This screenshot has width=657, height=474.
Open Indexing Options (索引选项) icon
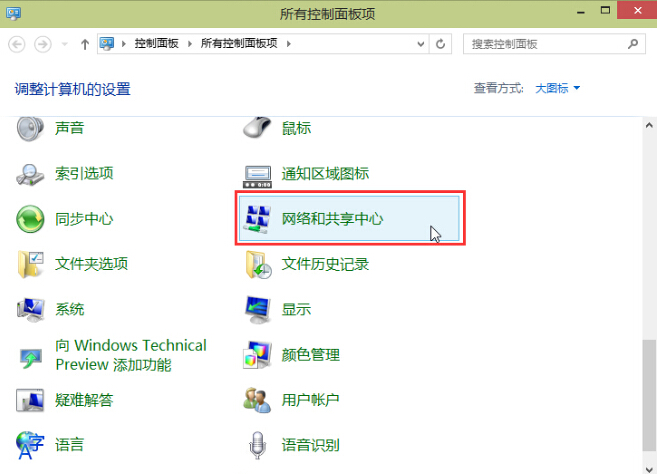click(31, 174)
